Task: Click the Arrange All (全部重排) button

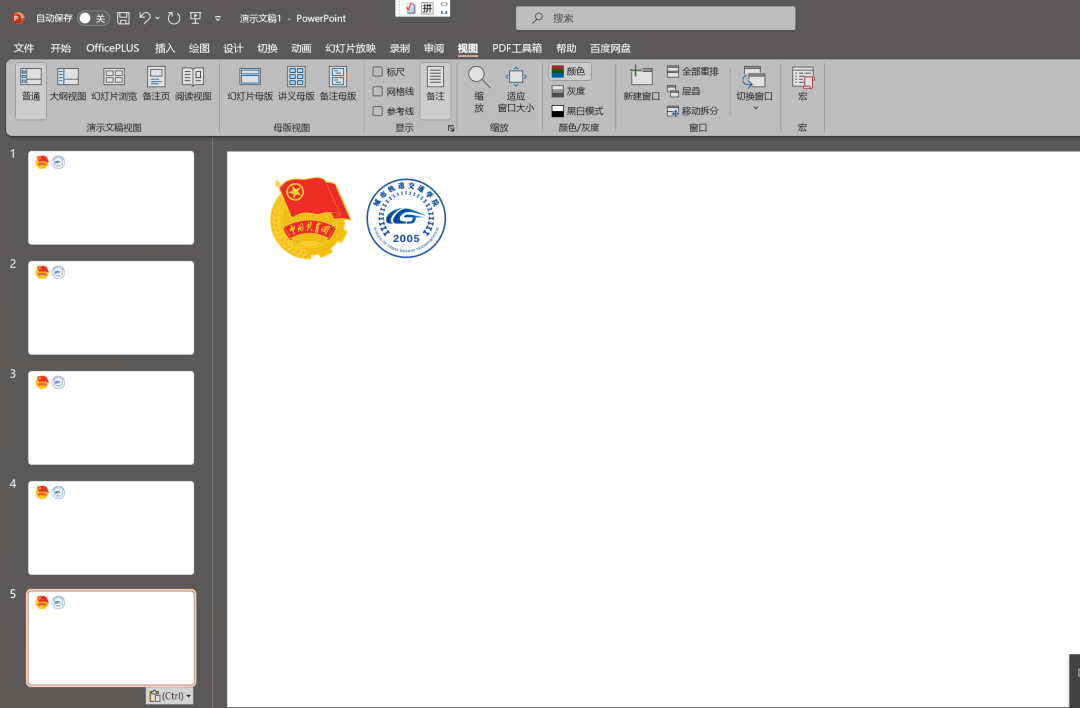Action: pyautogui.click(x=692, y=72)
